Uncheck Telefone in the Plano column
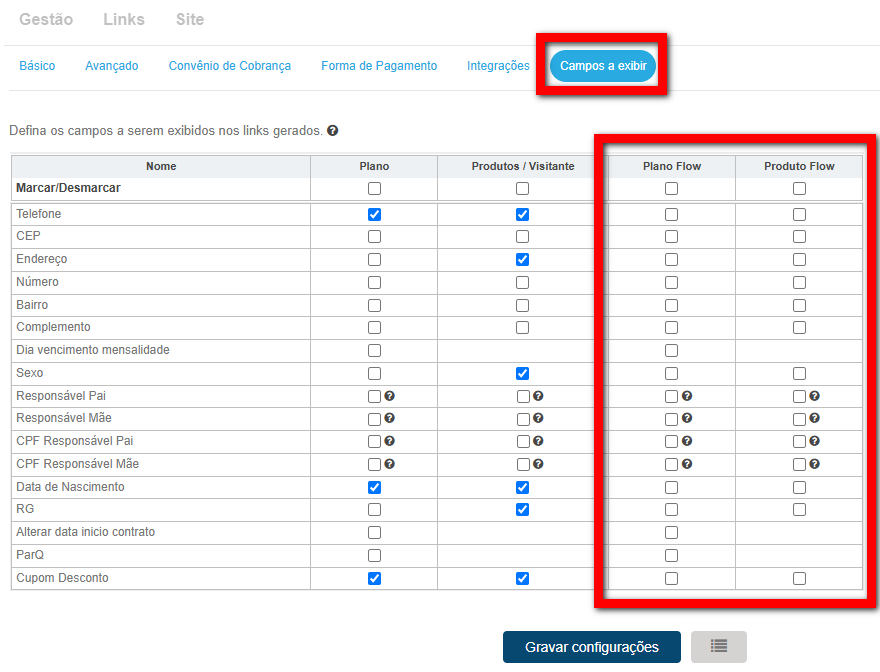 click(374, 214)
